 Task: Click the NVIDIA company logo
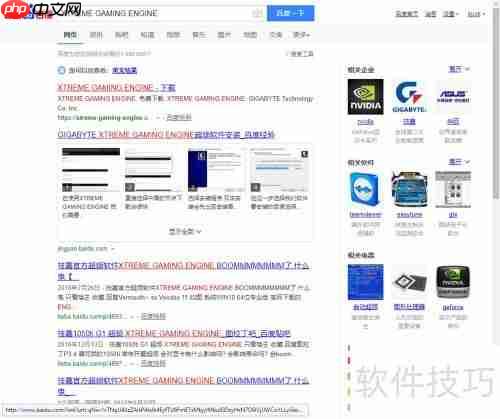tap(365, 97)
